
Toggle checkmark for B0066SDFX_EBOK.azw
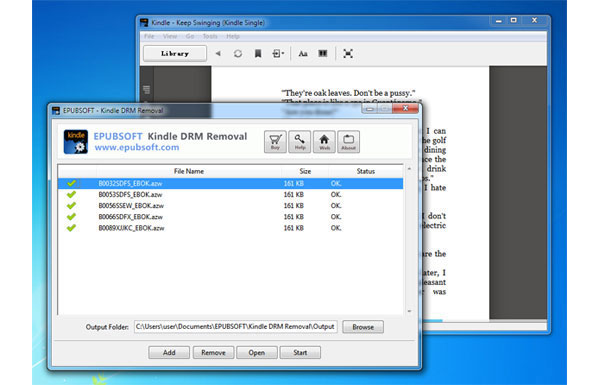pyautogui.click(x=71, y=217)
